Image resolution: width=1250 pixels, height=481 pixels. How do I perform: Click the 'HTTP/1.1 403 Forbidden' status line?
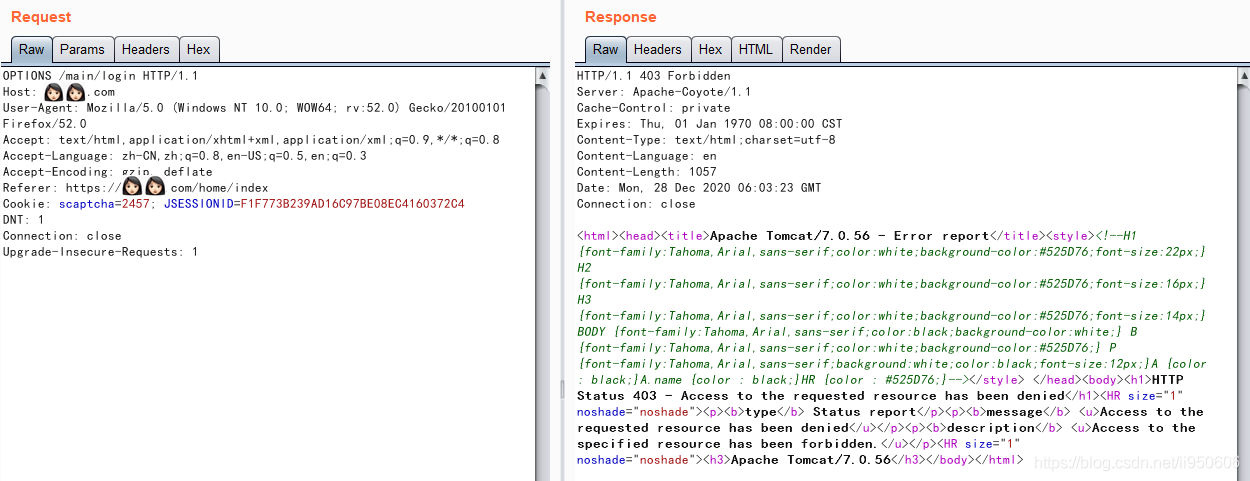(653, 76)
